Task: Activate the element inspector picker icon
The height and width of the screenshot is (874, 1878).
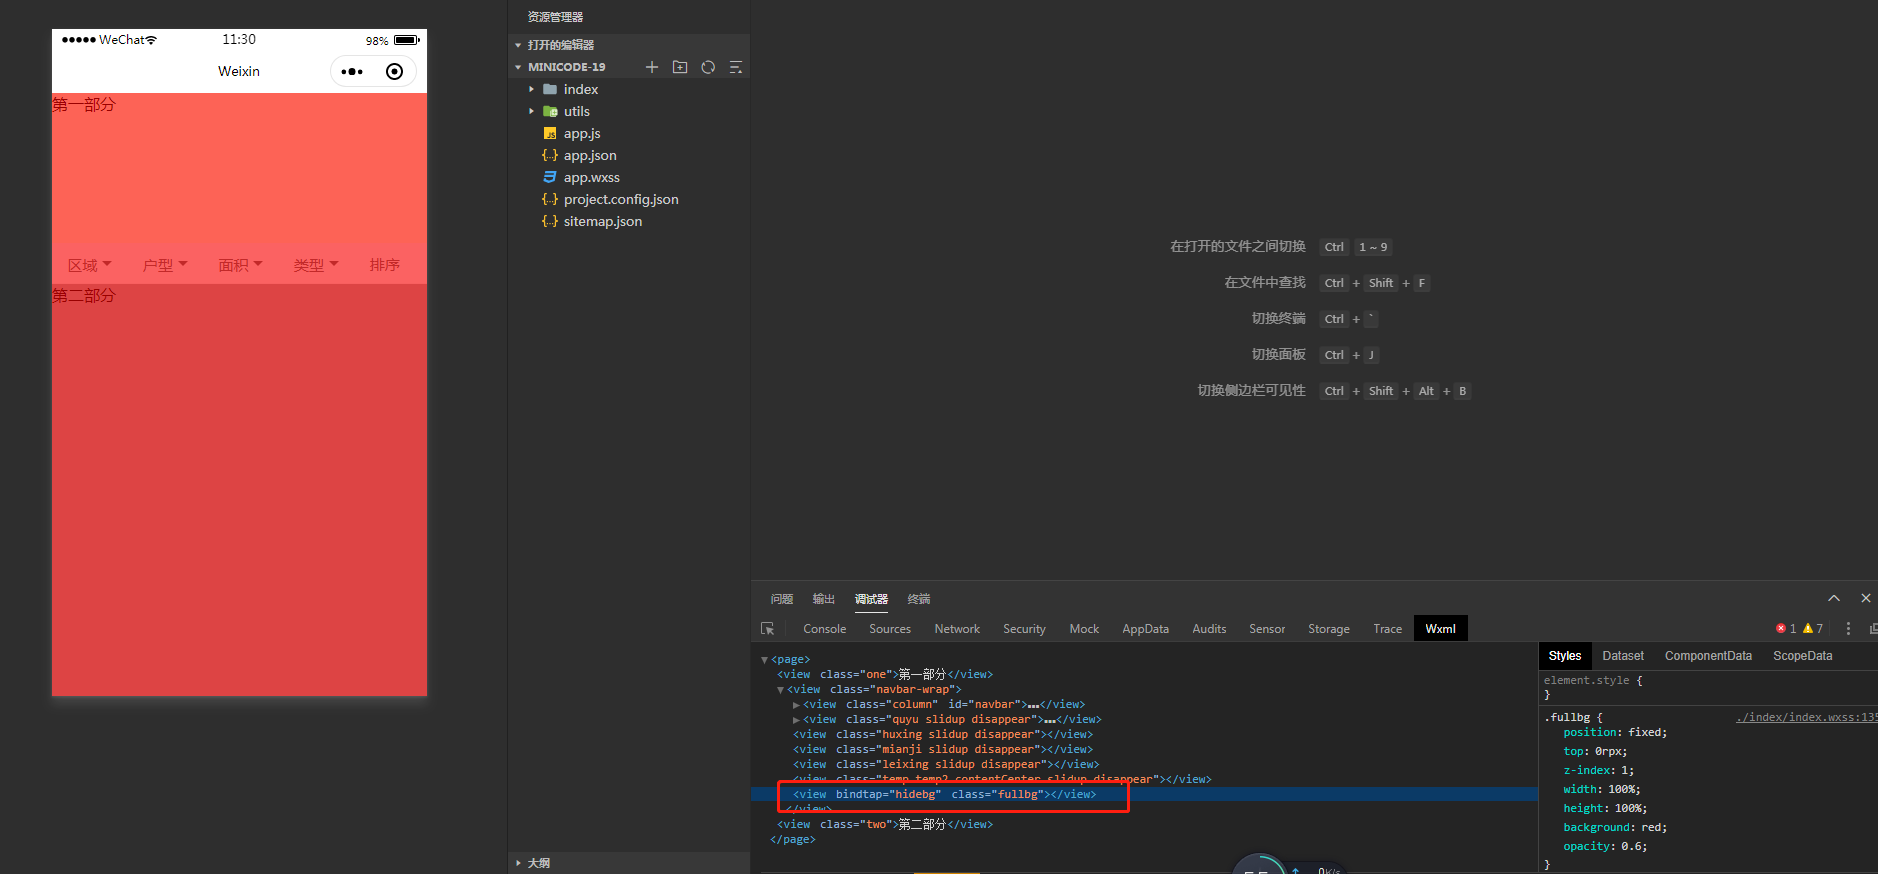Action: pos(768,629)
